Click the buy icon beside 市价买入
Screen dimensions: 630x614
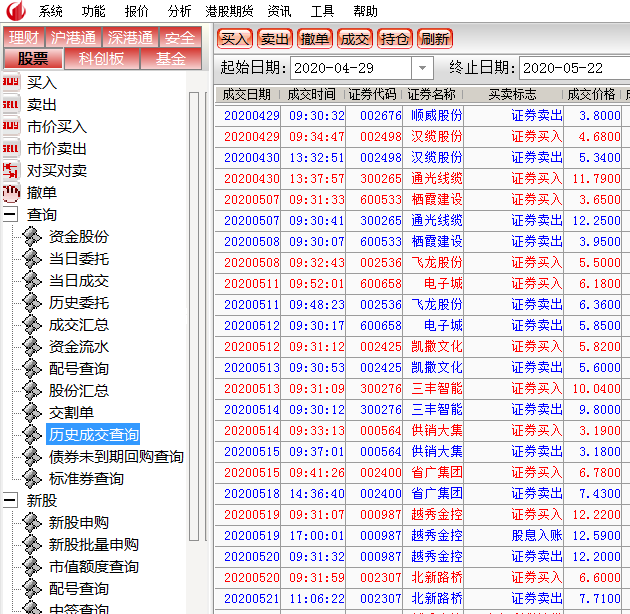(x=11, y=126)
